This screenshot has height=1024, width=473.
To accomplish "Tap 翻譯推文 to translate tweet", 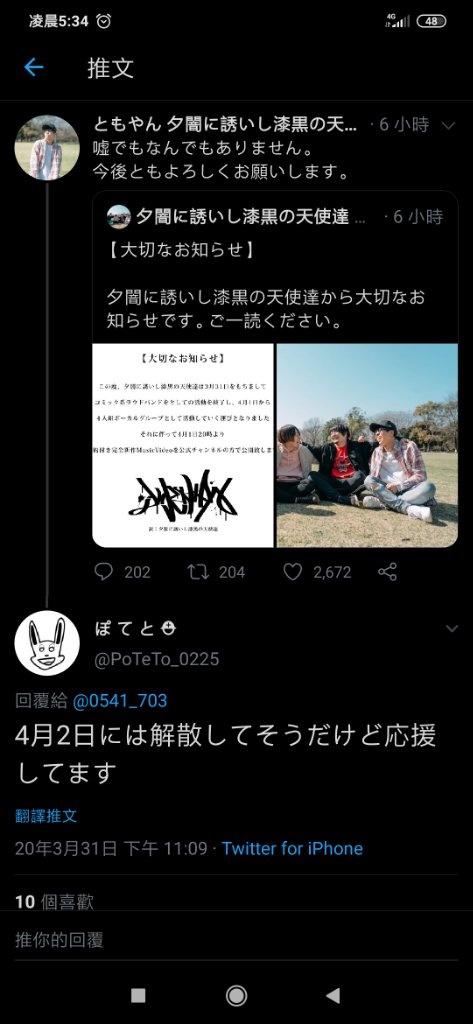I will 46,816.
